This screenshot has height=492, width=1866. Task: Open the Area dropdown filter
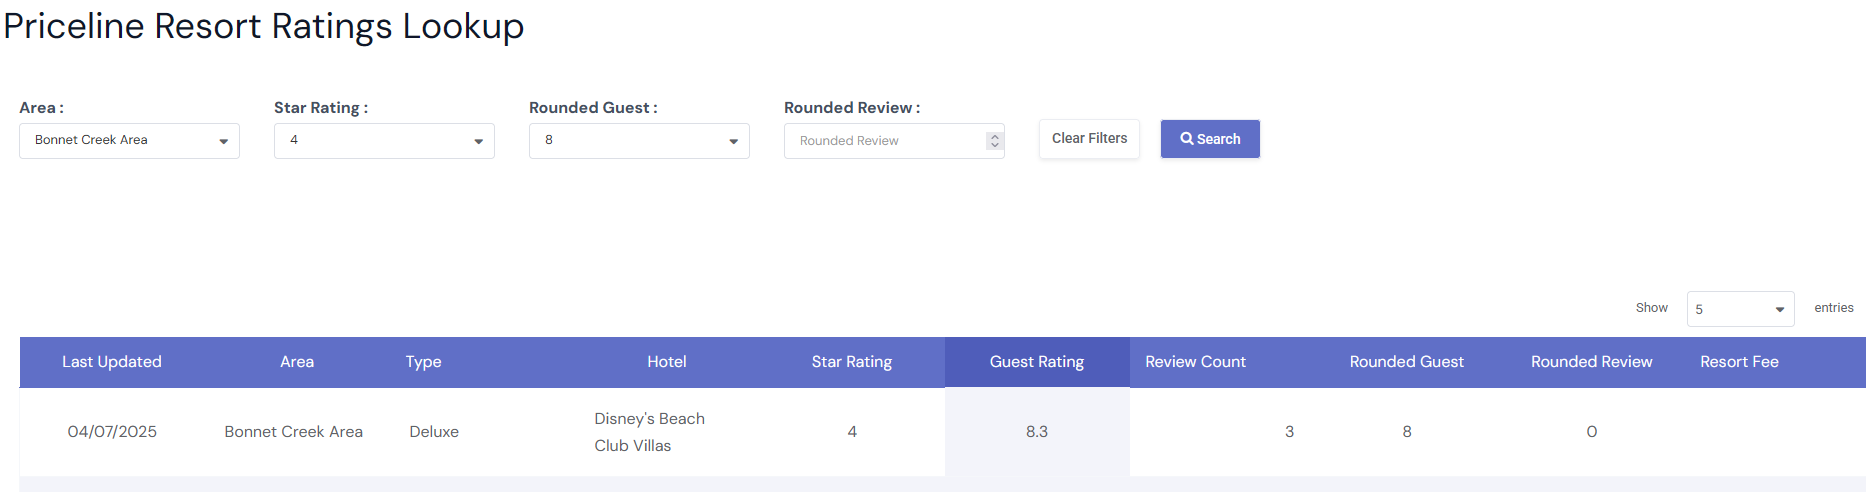click(x=129, y=141)
